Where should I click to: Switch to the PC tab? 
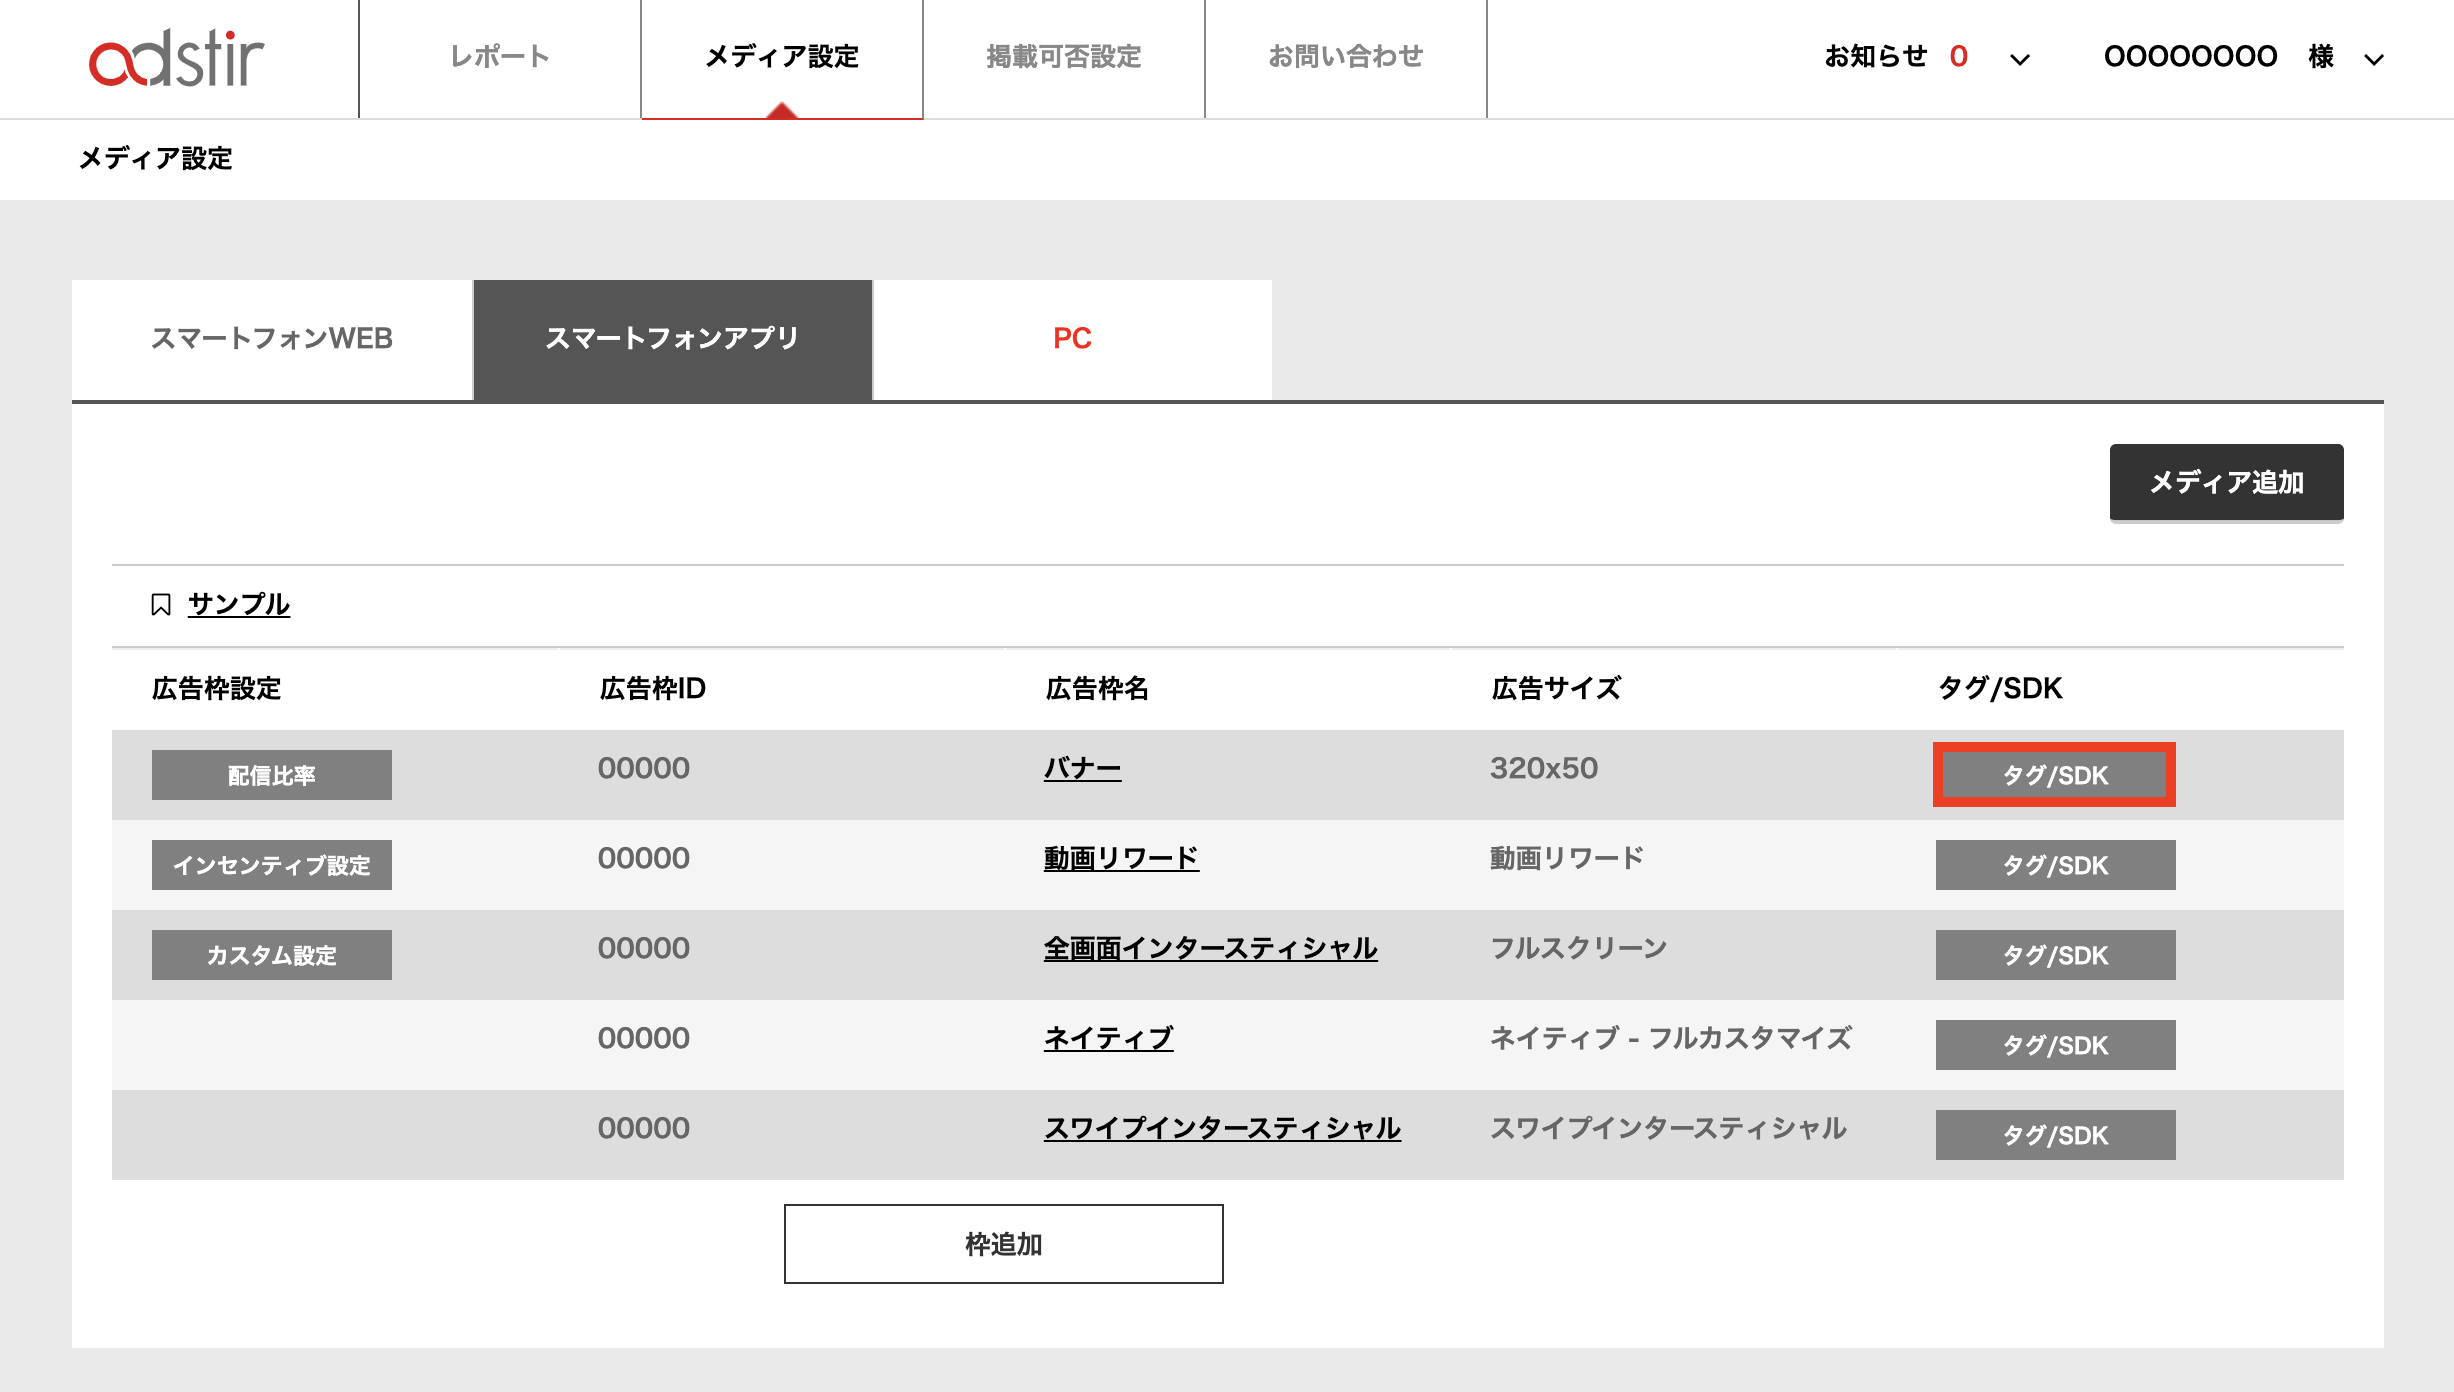1072,339
